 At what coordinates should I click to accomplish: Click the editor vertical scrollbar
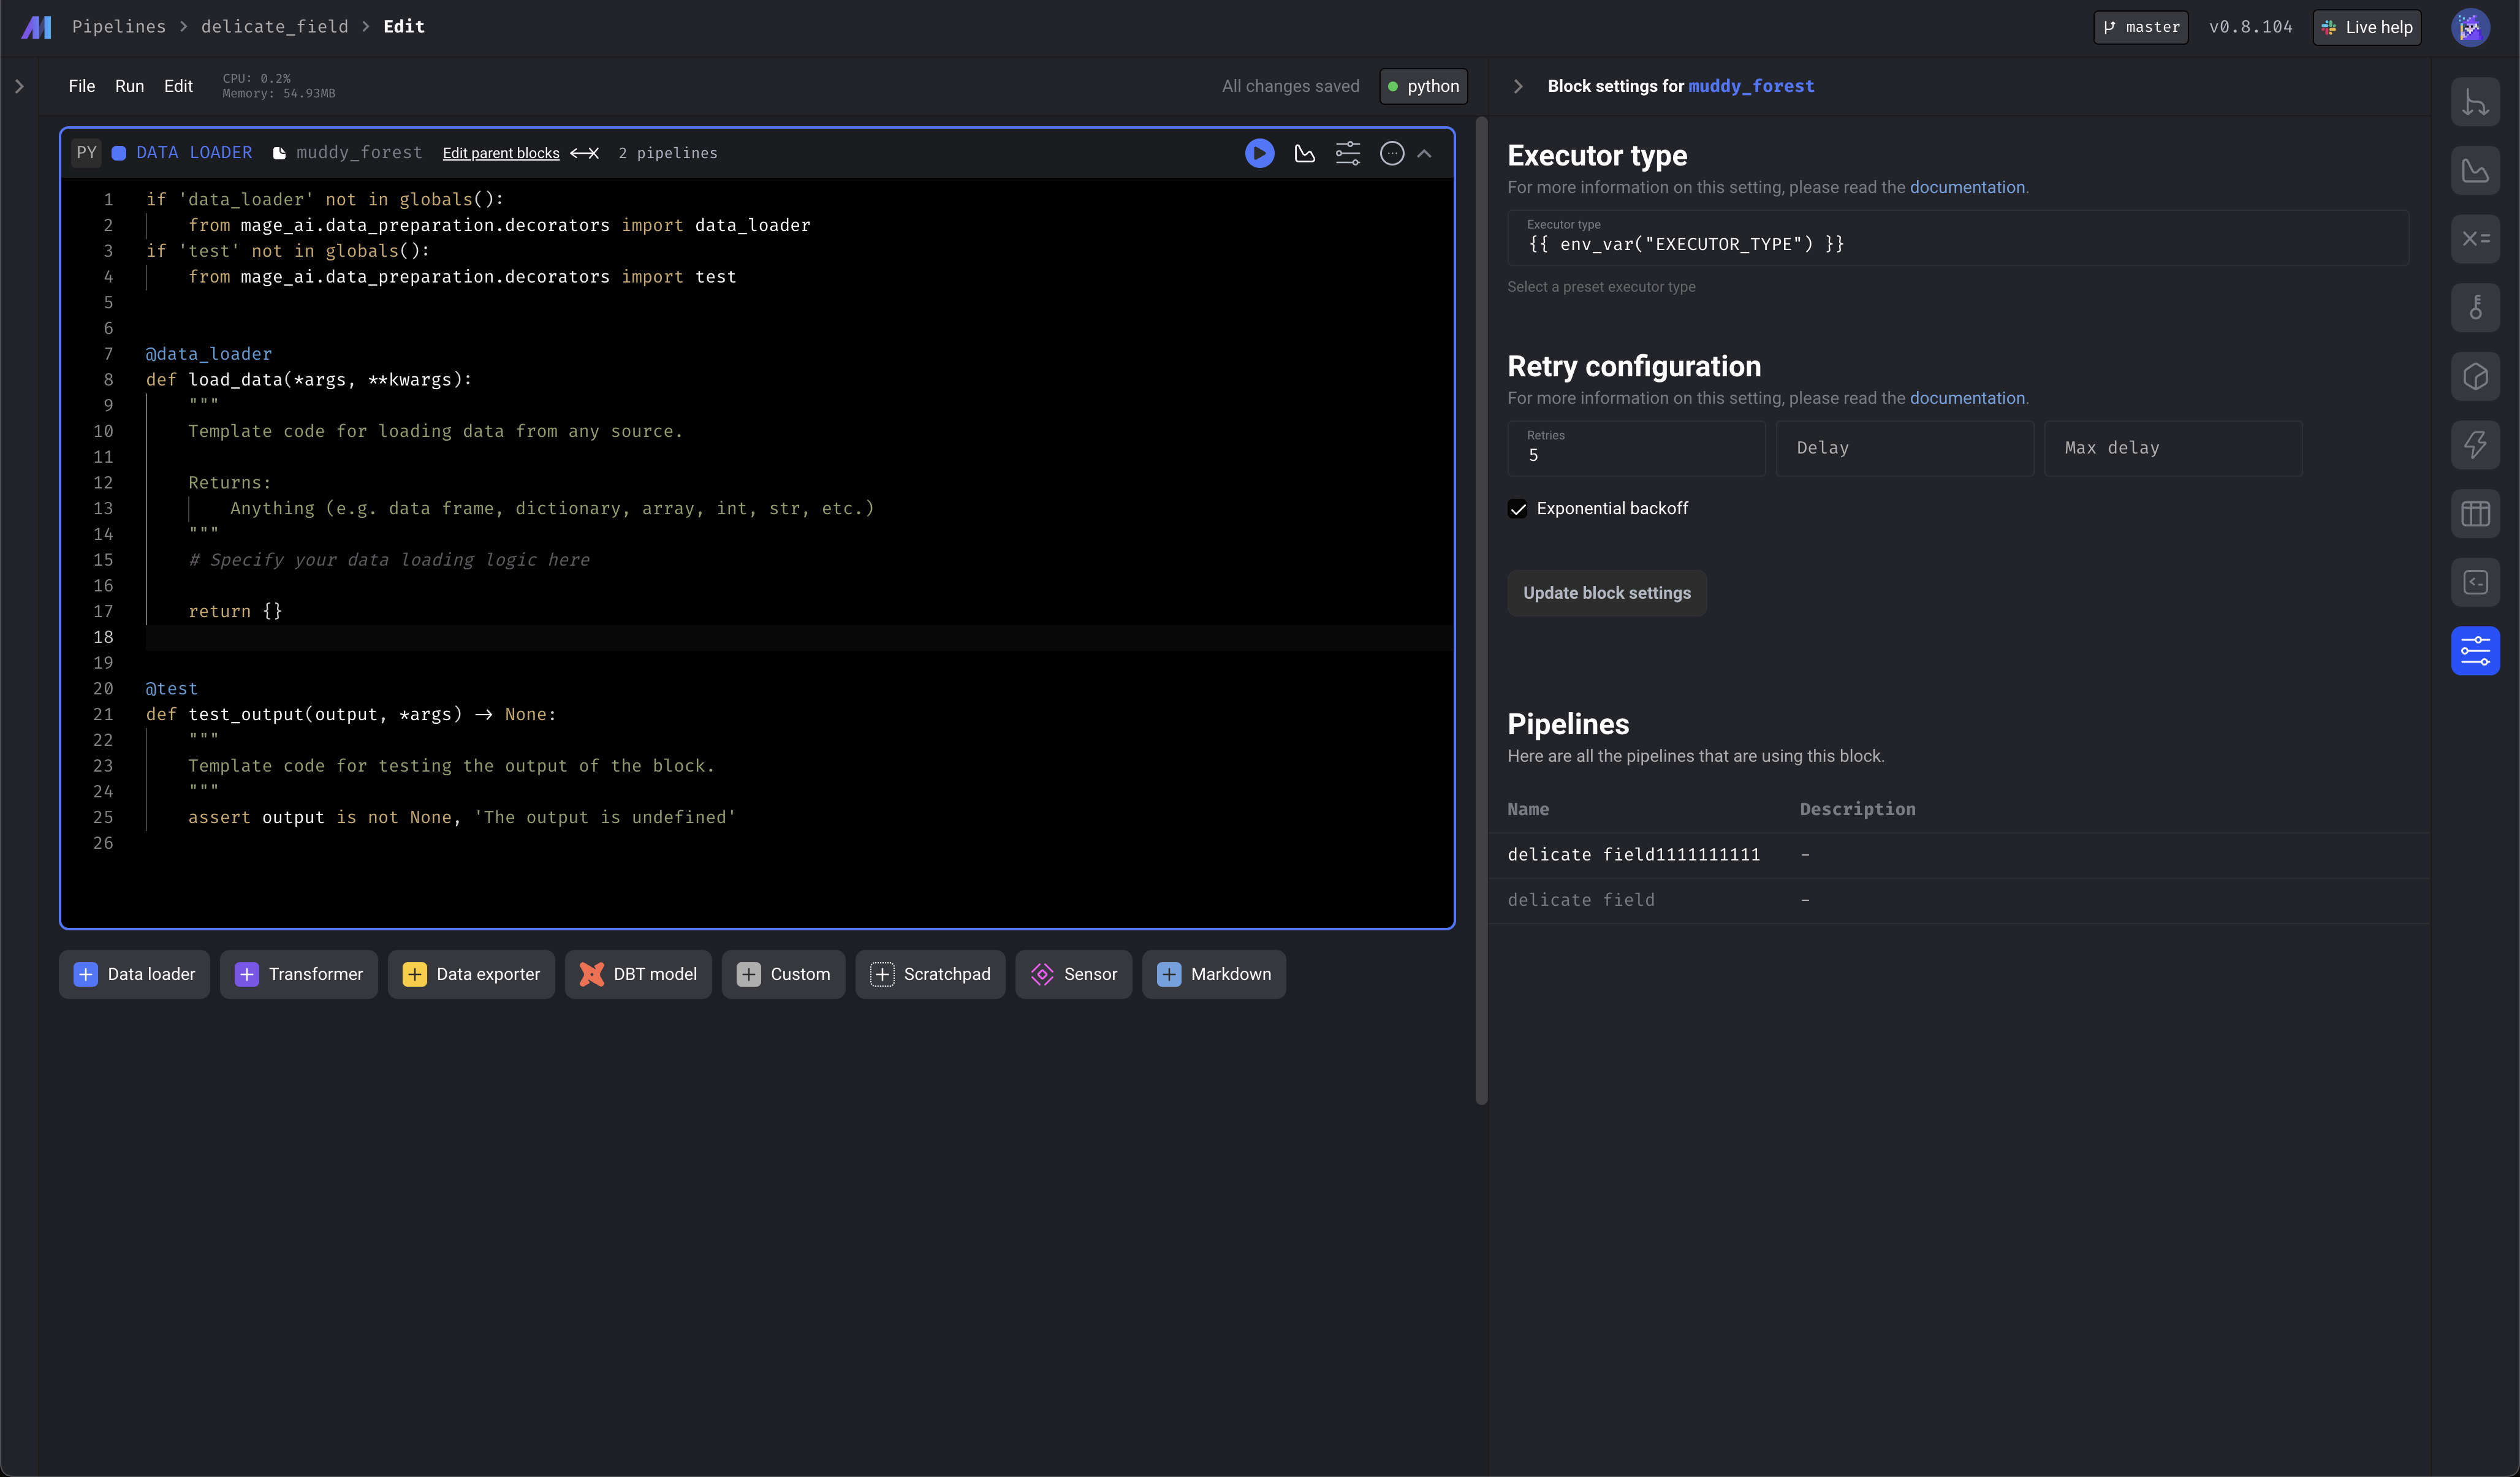point(1481,610)
